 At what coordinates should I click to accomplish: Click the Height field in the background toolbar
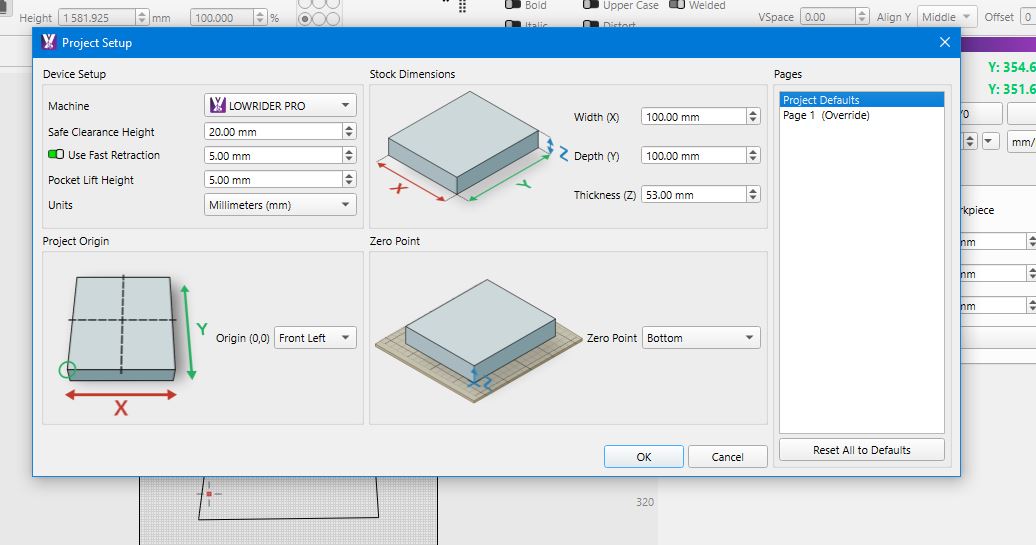(x=97, y=18)
